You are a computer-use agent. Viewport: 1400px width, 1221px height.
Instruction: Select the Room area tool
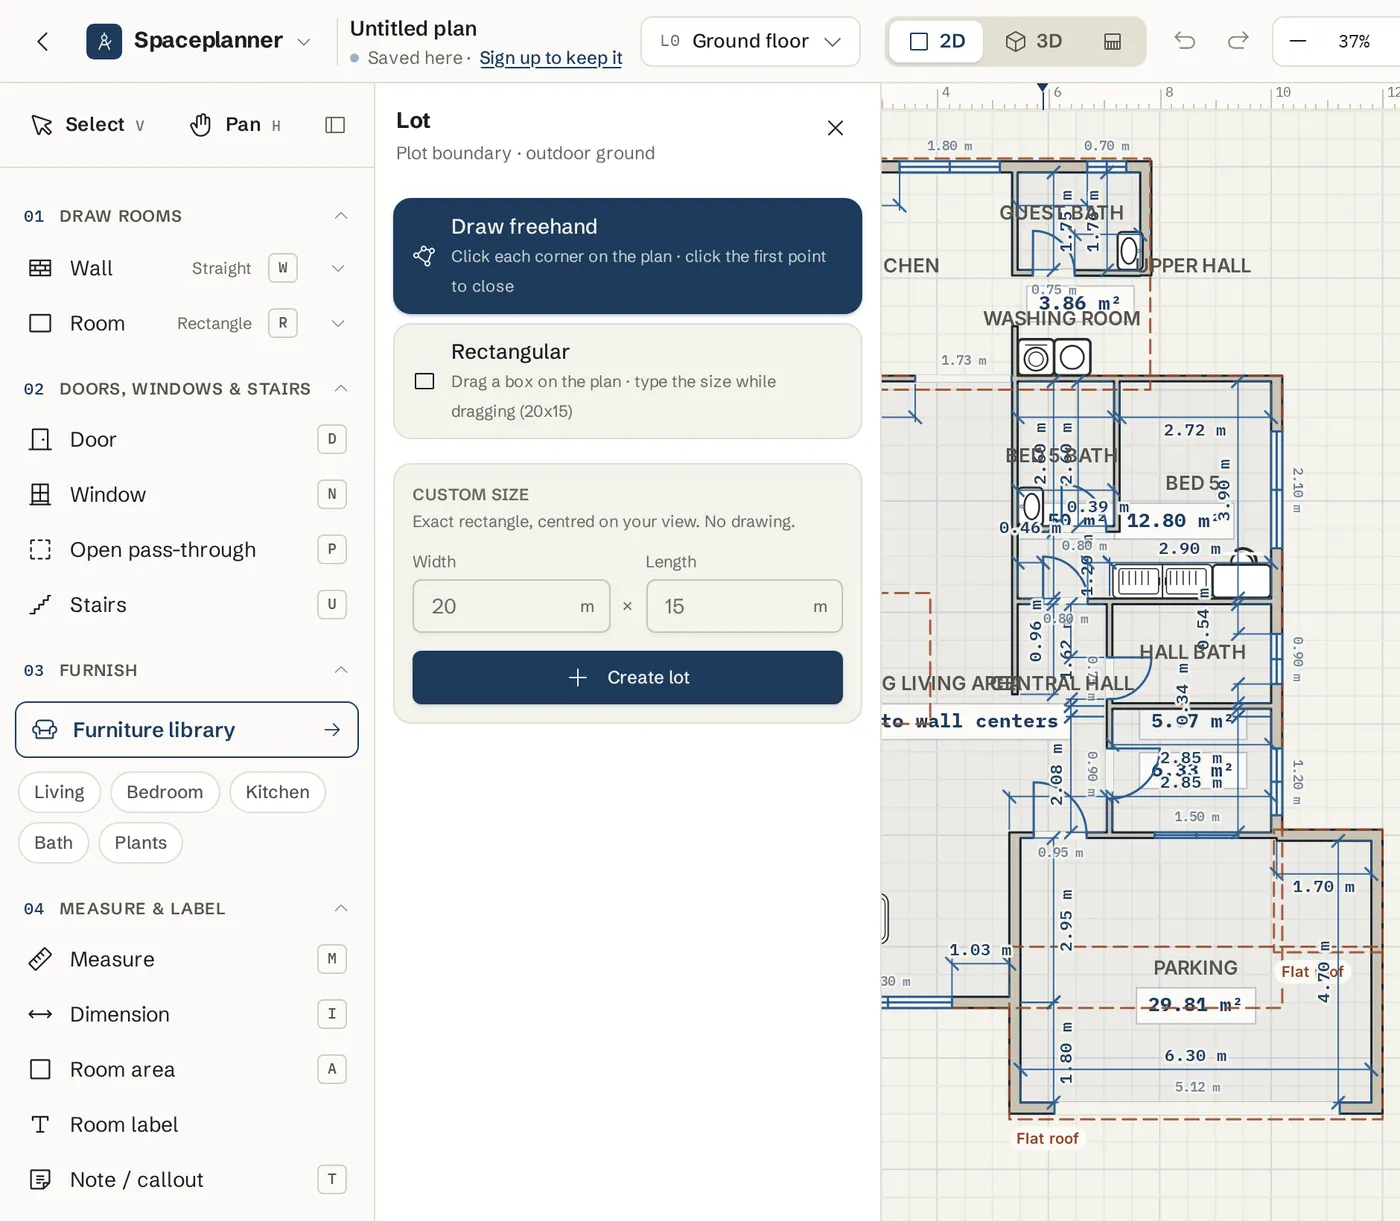(x=186, y=1069)
